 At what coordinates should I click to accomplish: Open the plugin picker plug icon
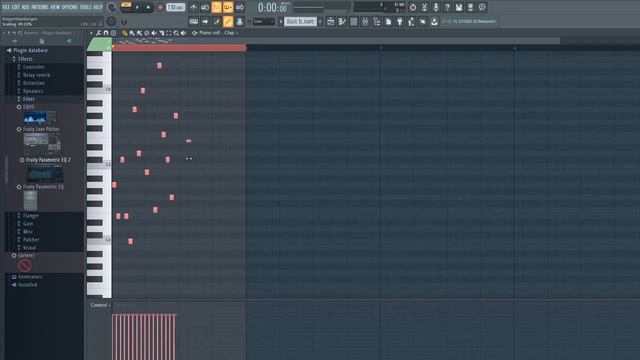point(400,21)
